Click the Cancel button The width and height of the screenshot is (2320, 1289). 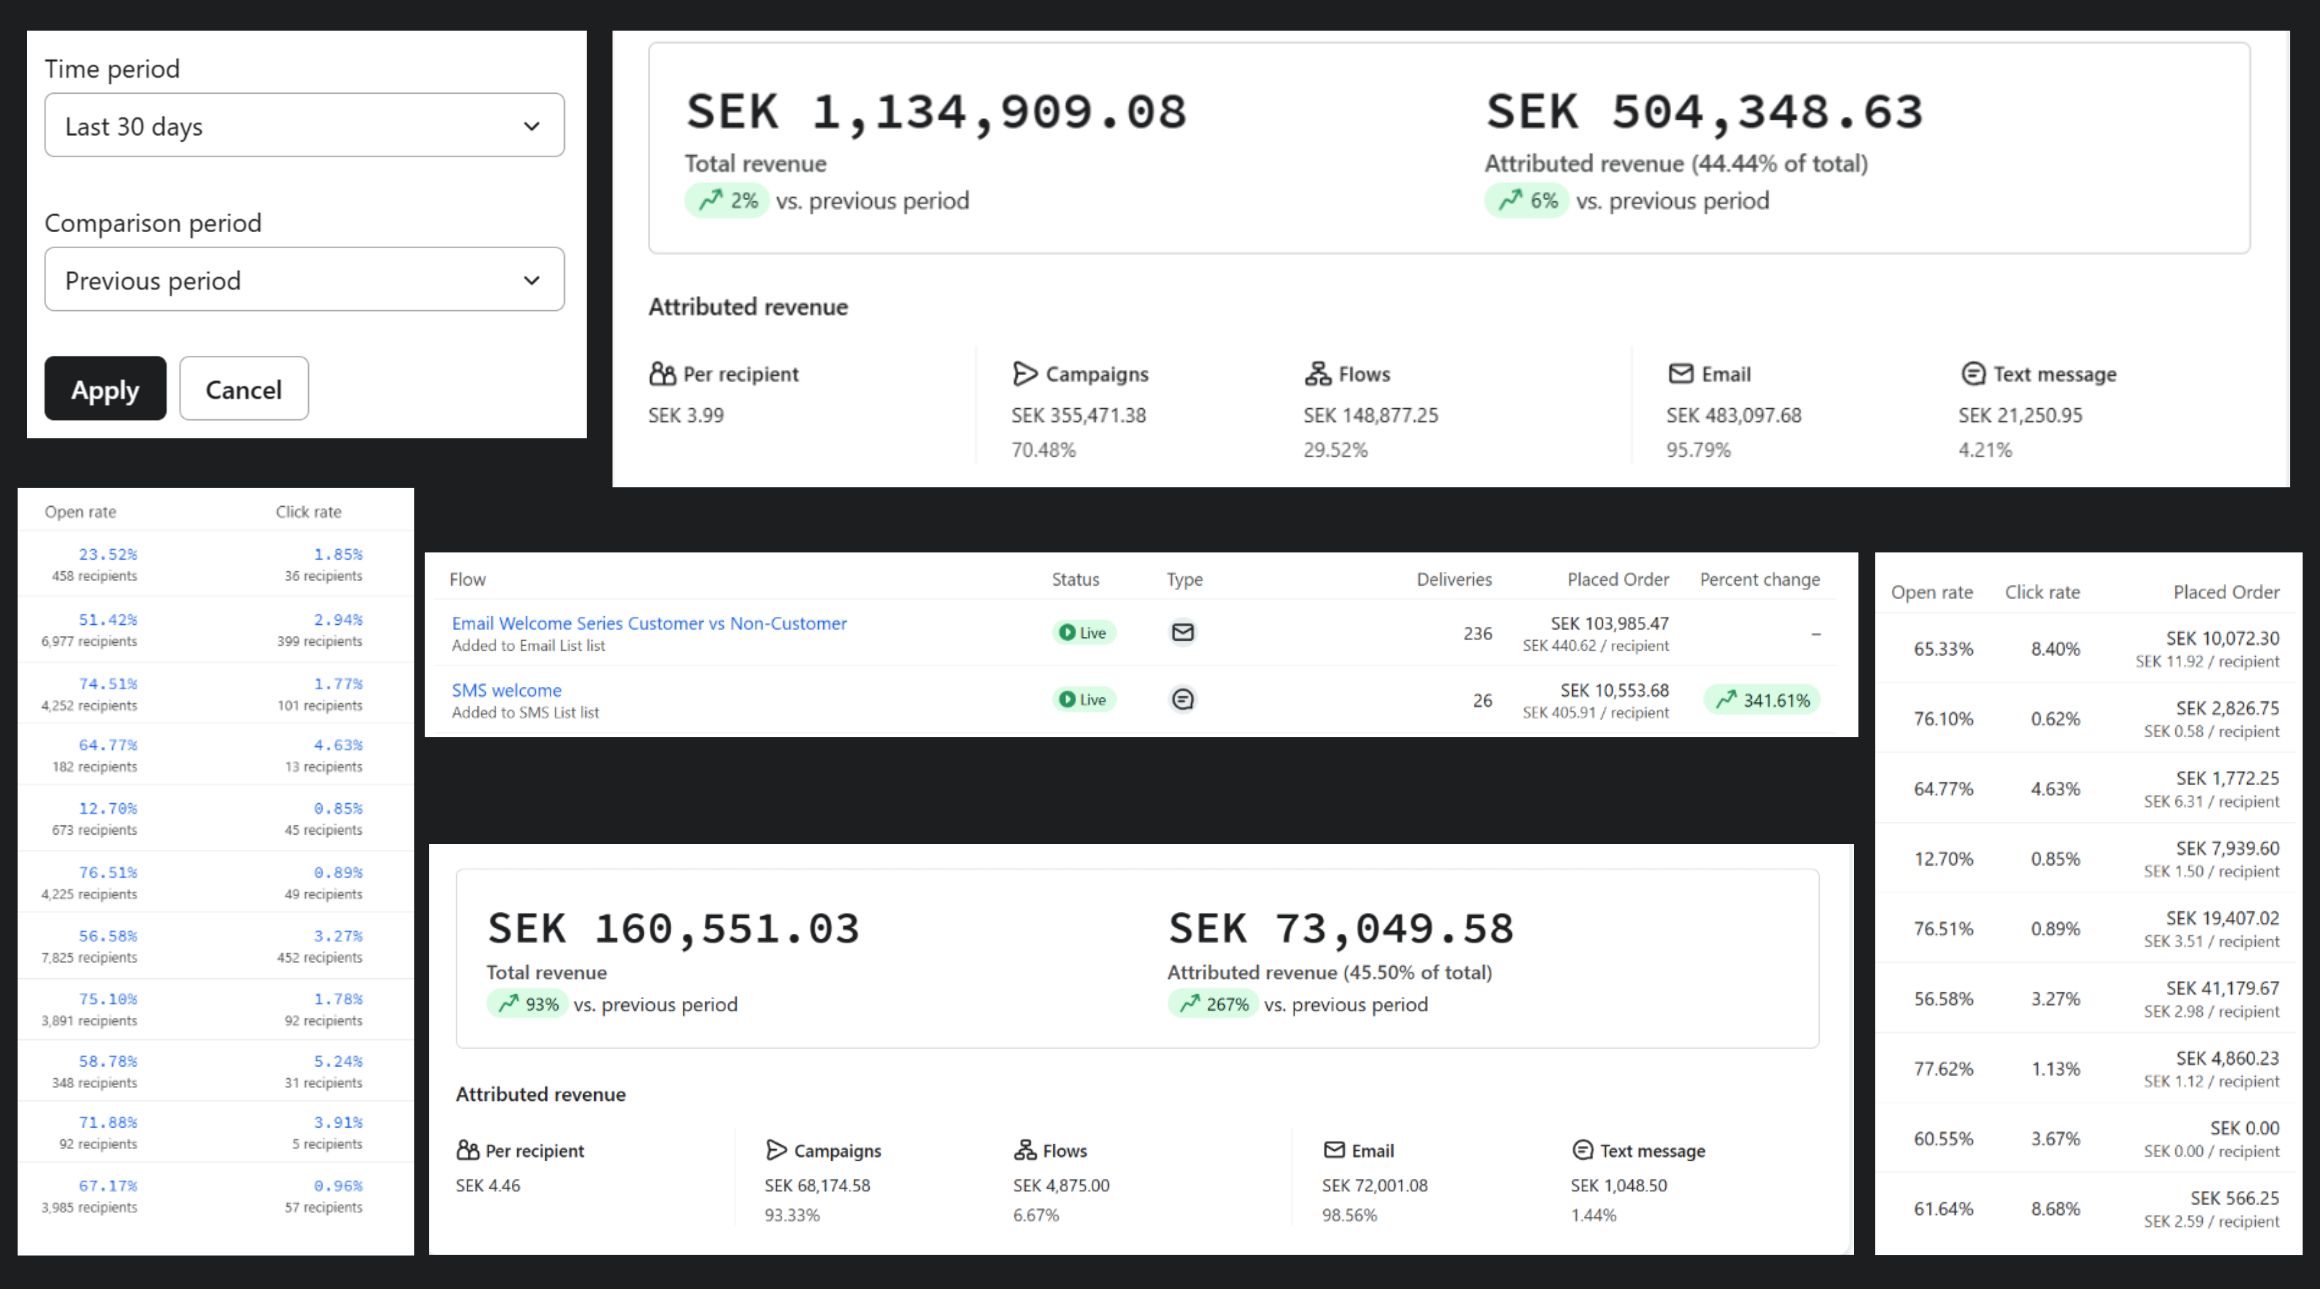244,389
